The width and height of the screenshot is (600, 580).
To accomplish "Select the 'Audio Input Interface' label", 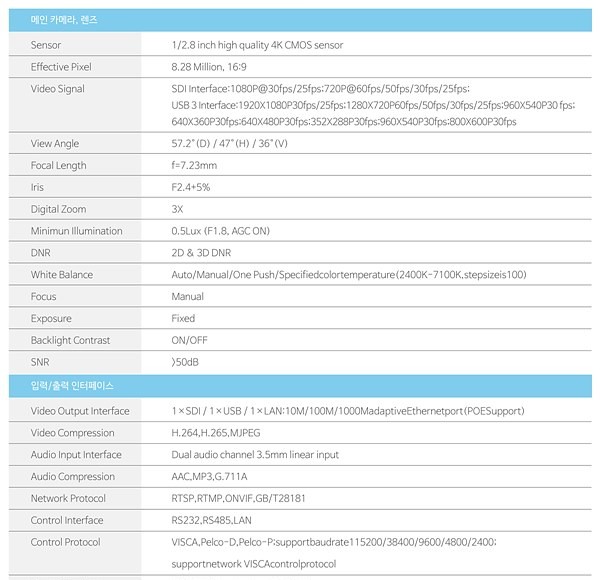I will [x=76, y=455].
